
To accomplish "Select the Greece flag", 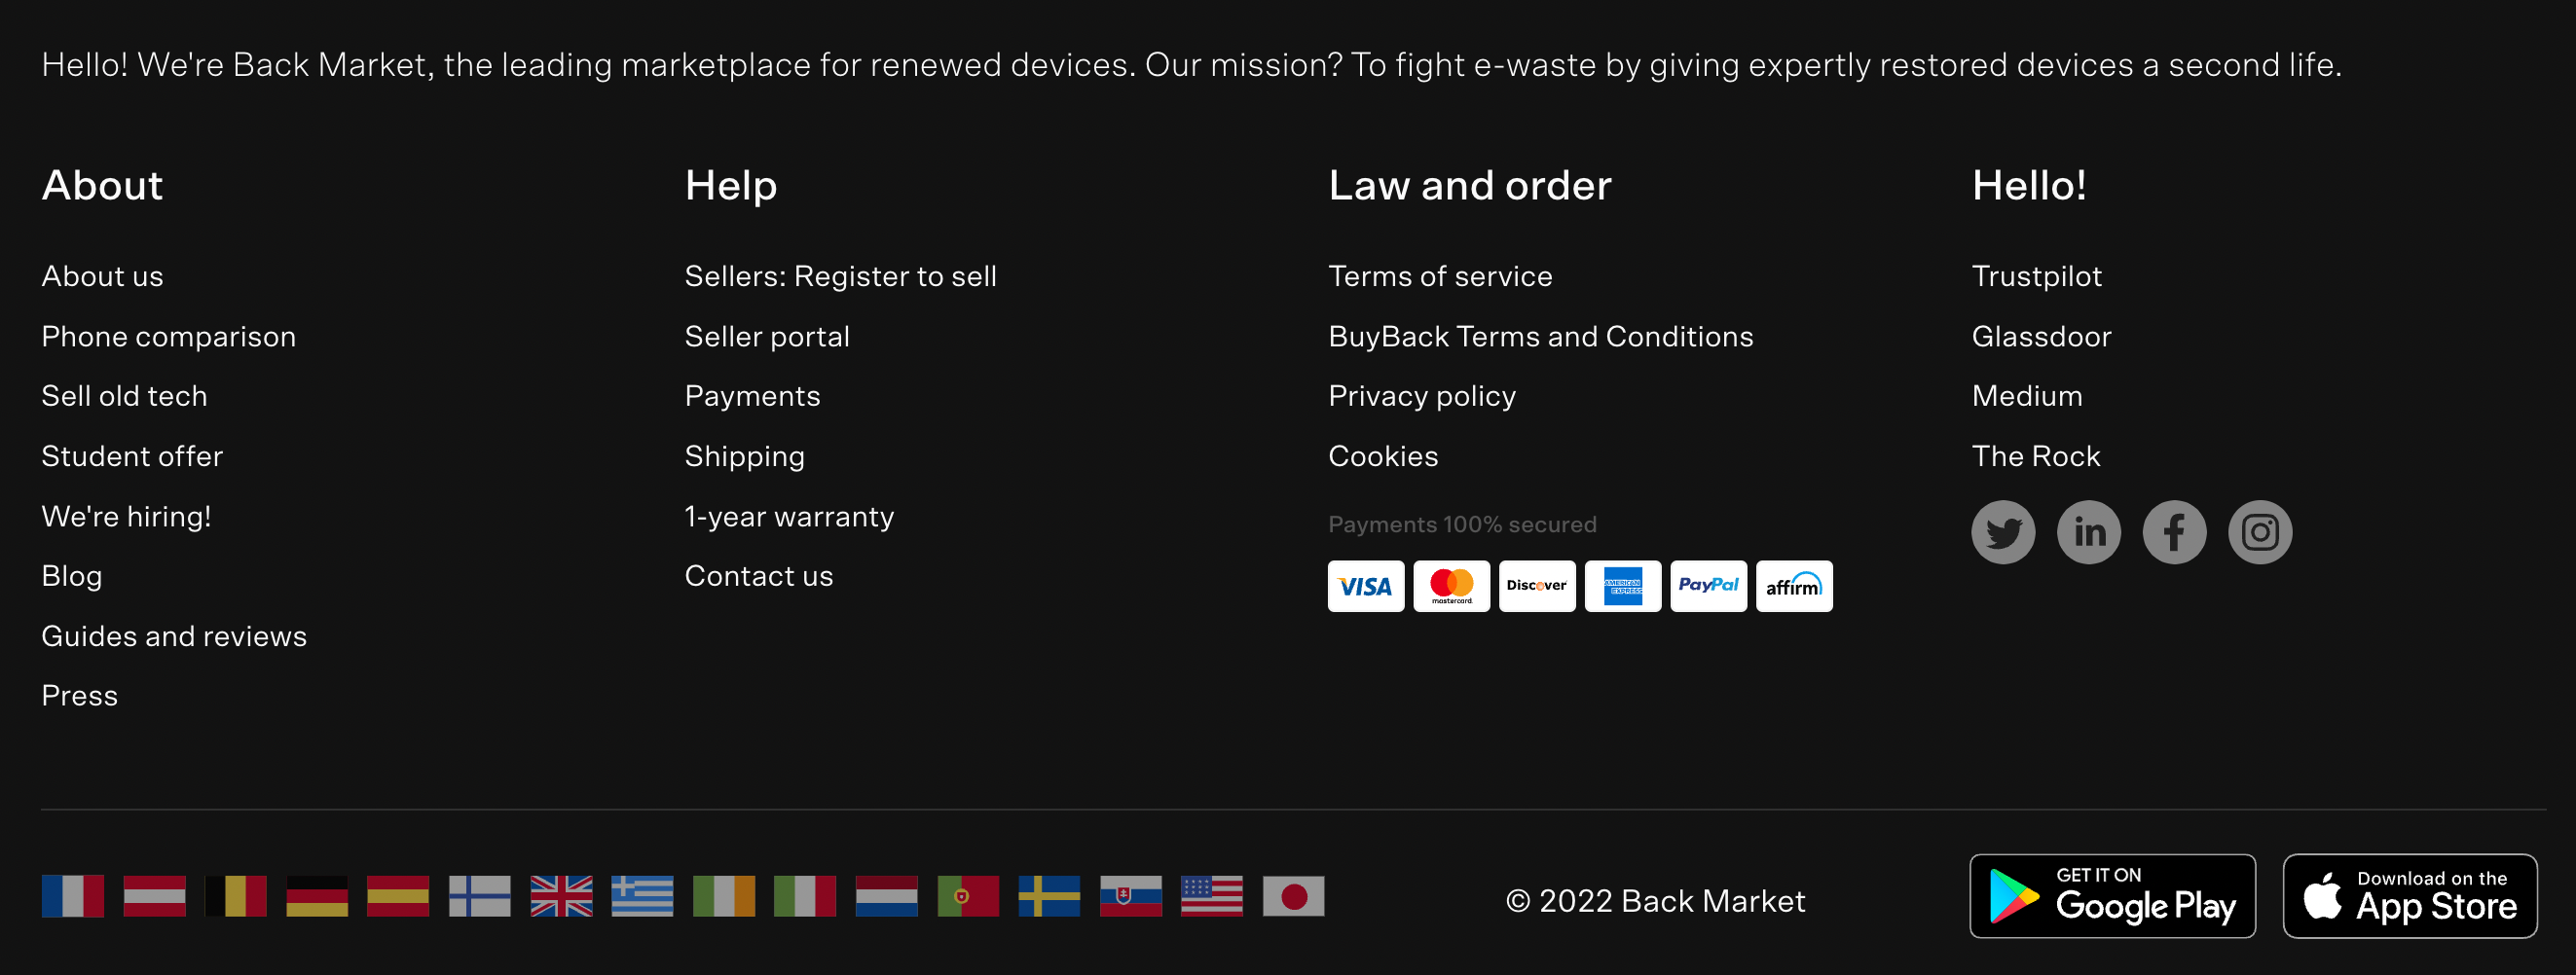I will [642, 896].
